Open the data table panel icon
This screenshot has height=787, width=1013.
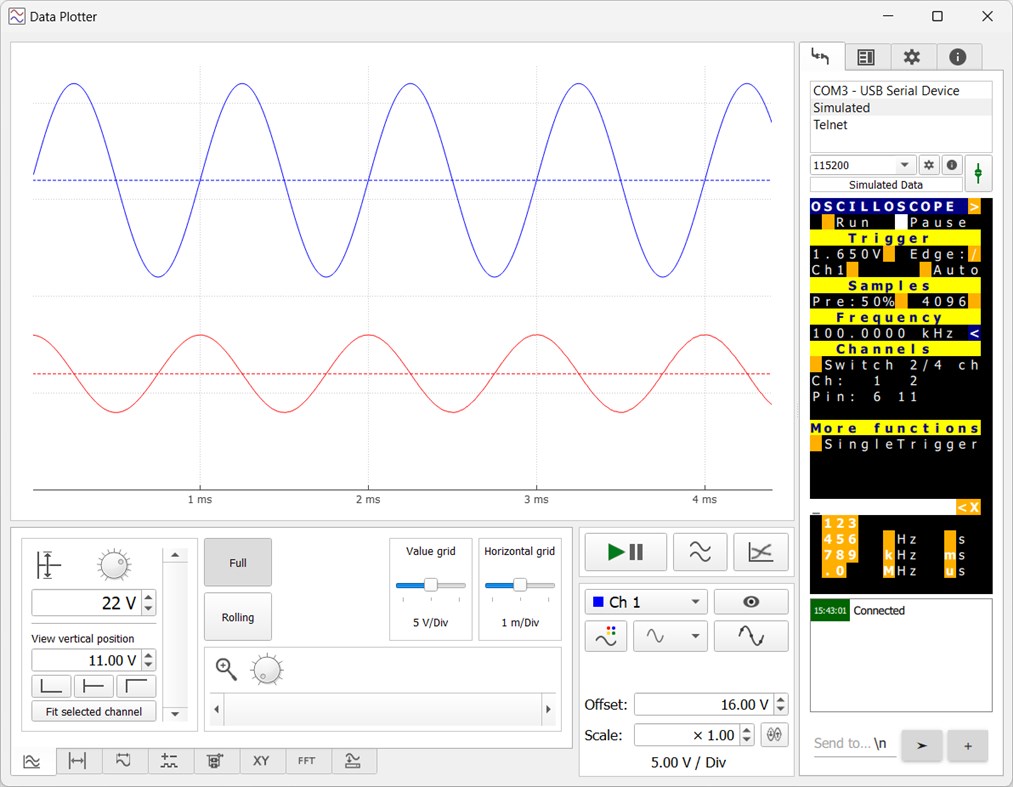[866, 57]
